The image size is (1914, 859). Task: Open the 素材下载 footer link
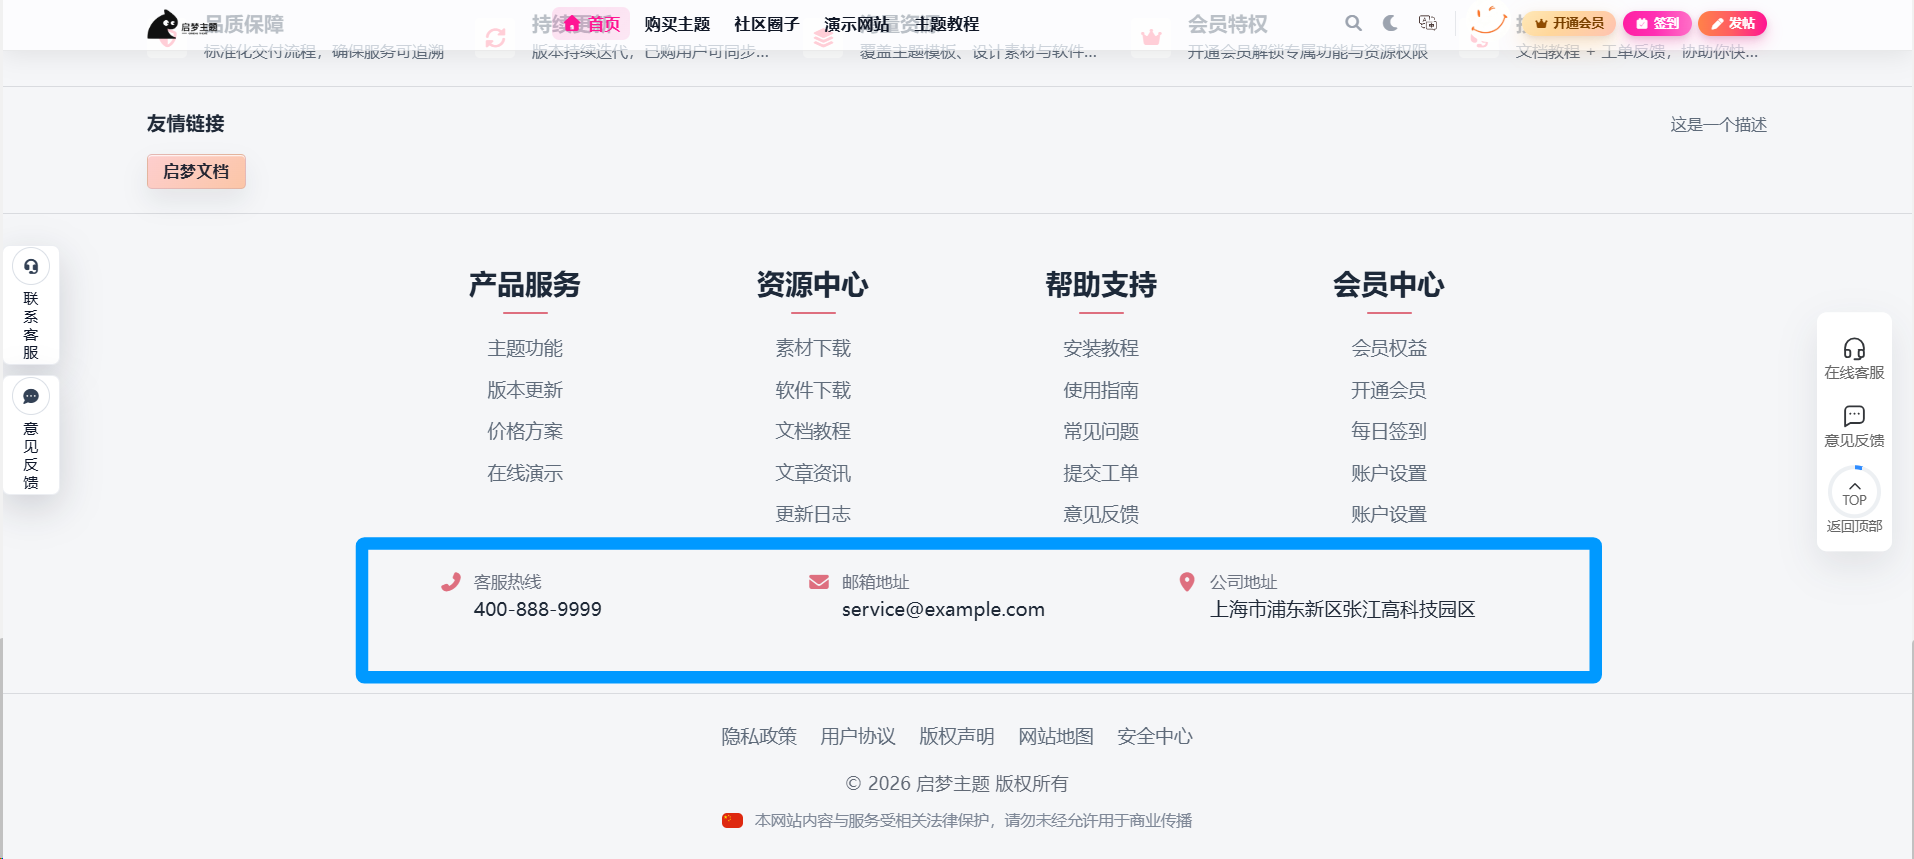coord(813,348)
